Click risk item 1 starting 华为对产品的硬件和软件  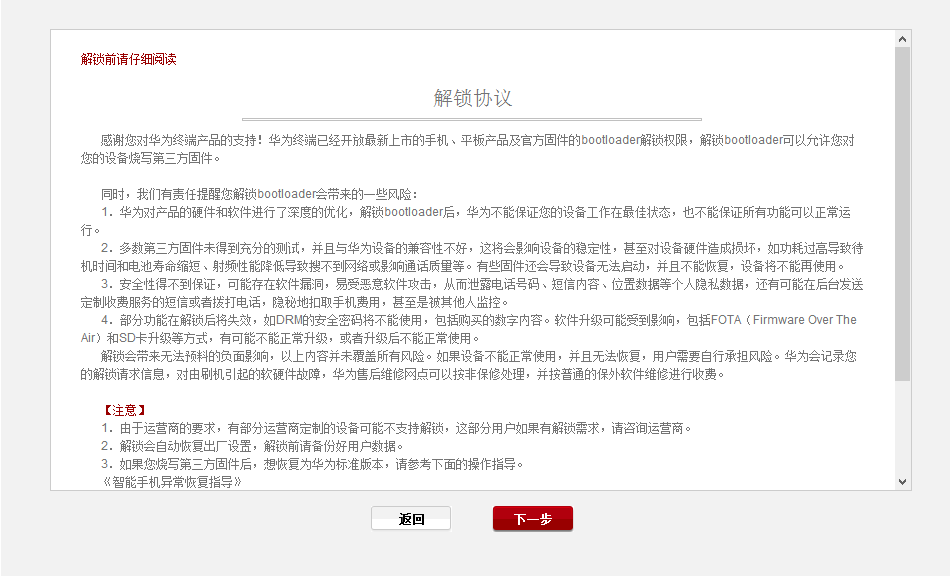point(465,221)
